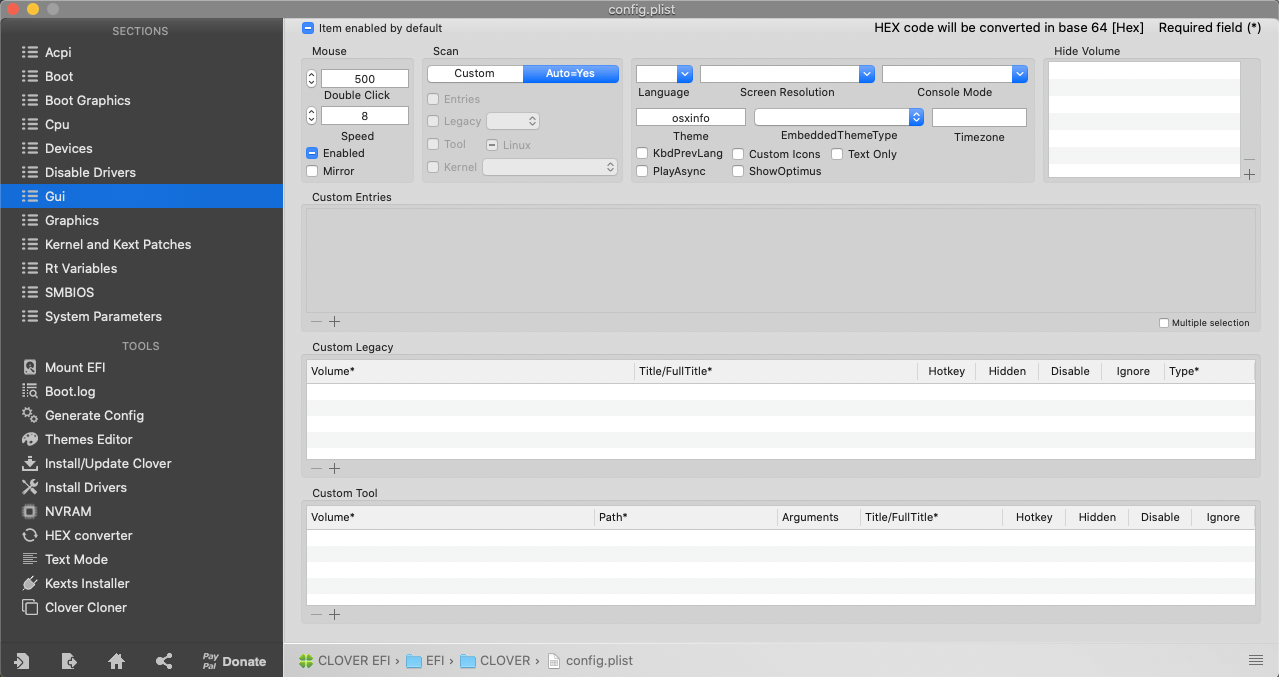Click the share icon in bottom toolbar
Image resolution: width=1279 pixels, height=677 pixels.
pyautogui.click(x=164, y=661)
